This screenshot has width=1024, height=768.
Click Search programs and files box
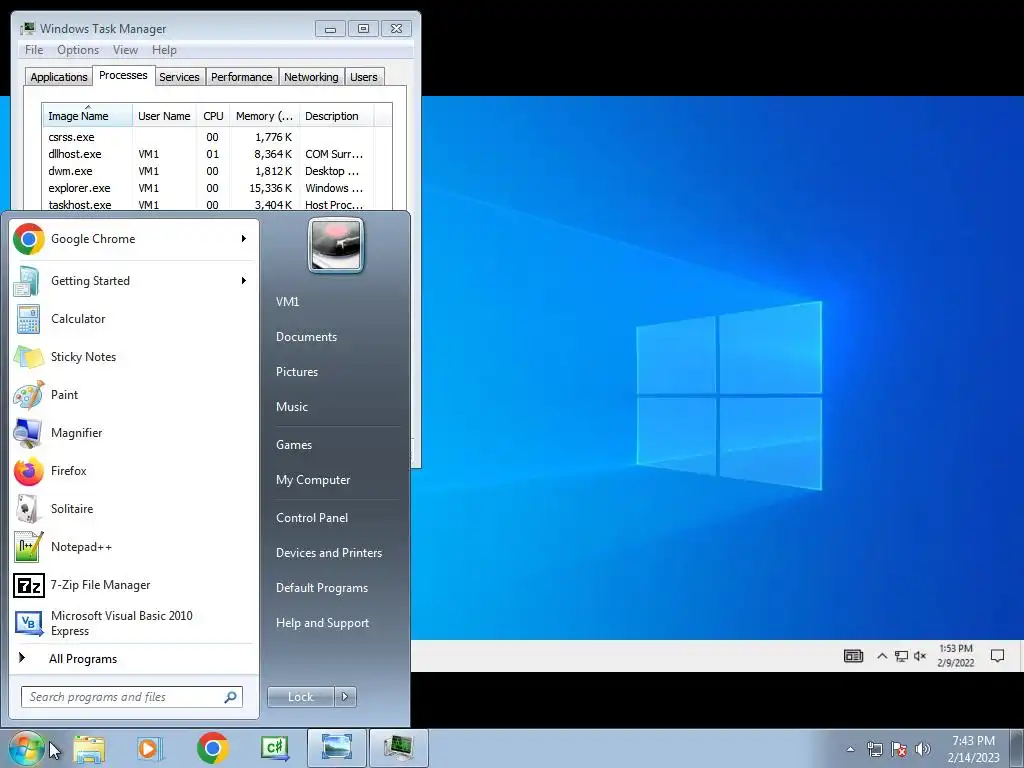(x=131, y=697)
